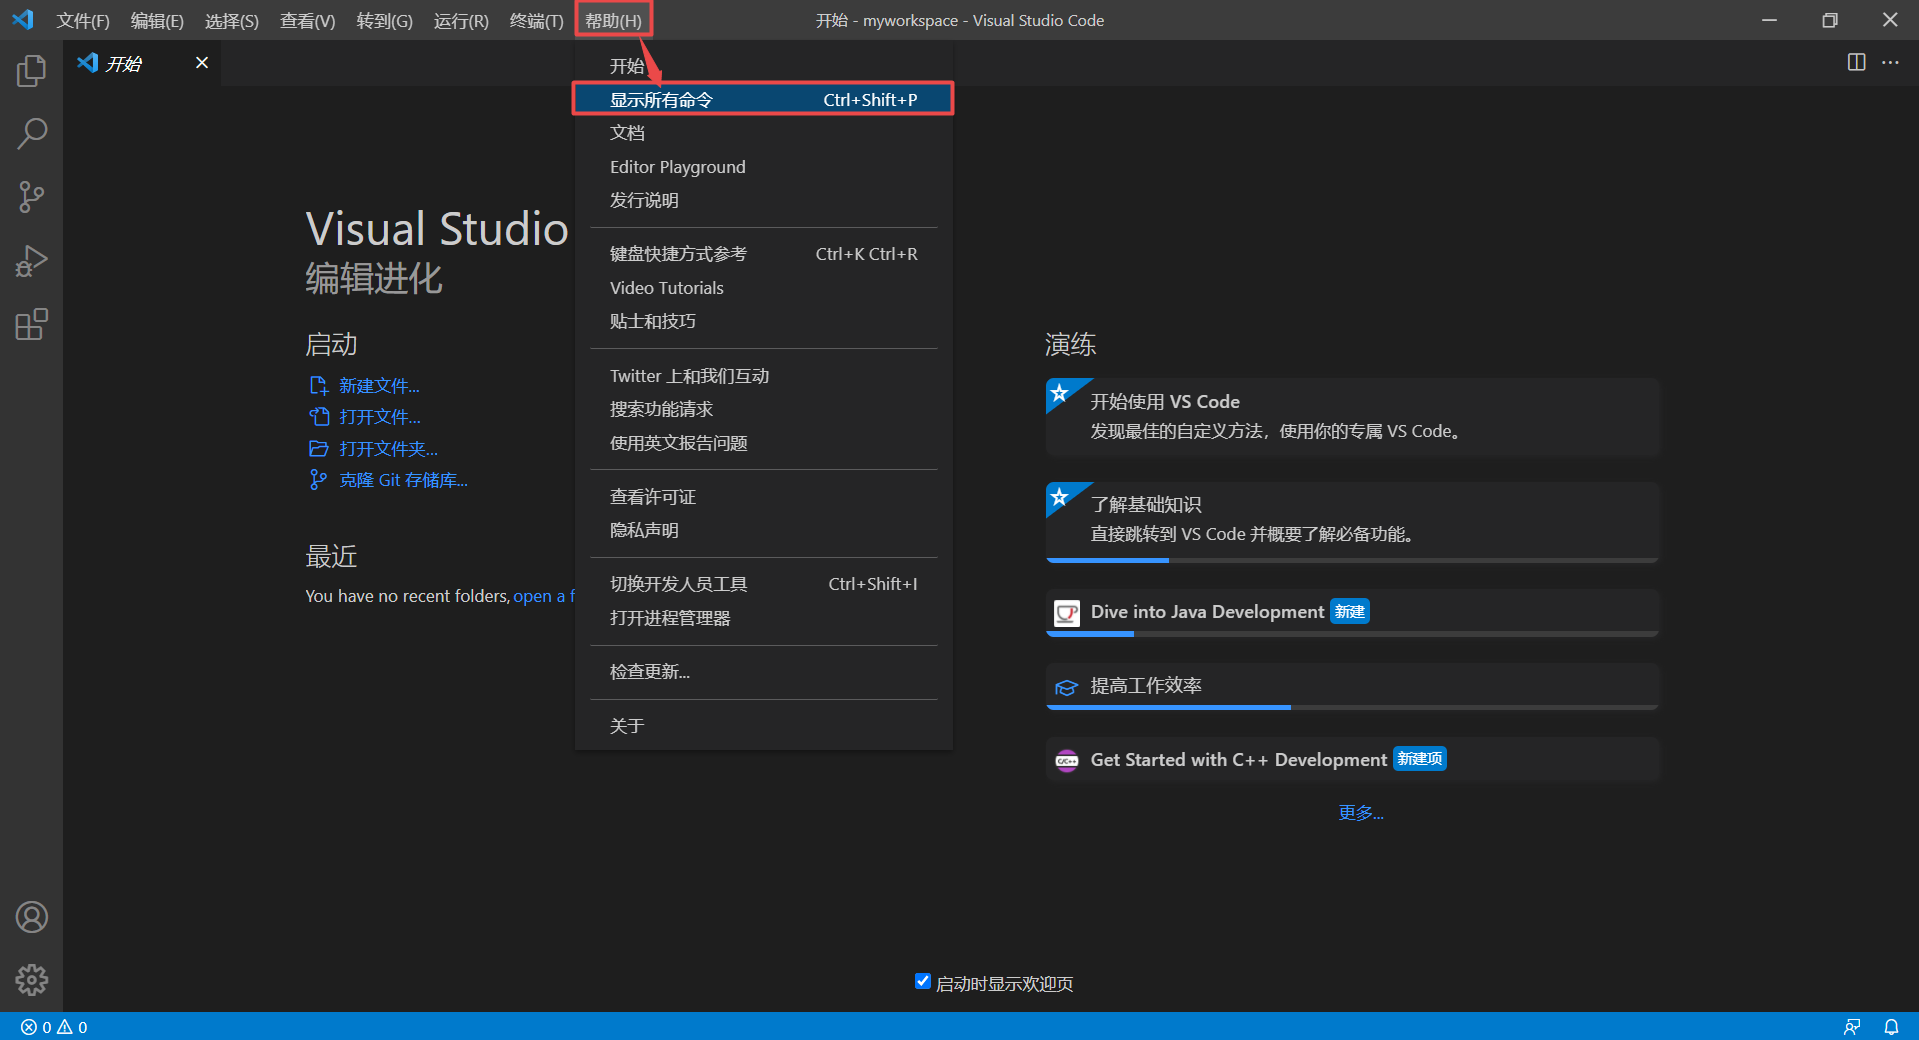Screen dimensions: 1919x1040
Task: Open the Source Control view icon
Action: 31,197
